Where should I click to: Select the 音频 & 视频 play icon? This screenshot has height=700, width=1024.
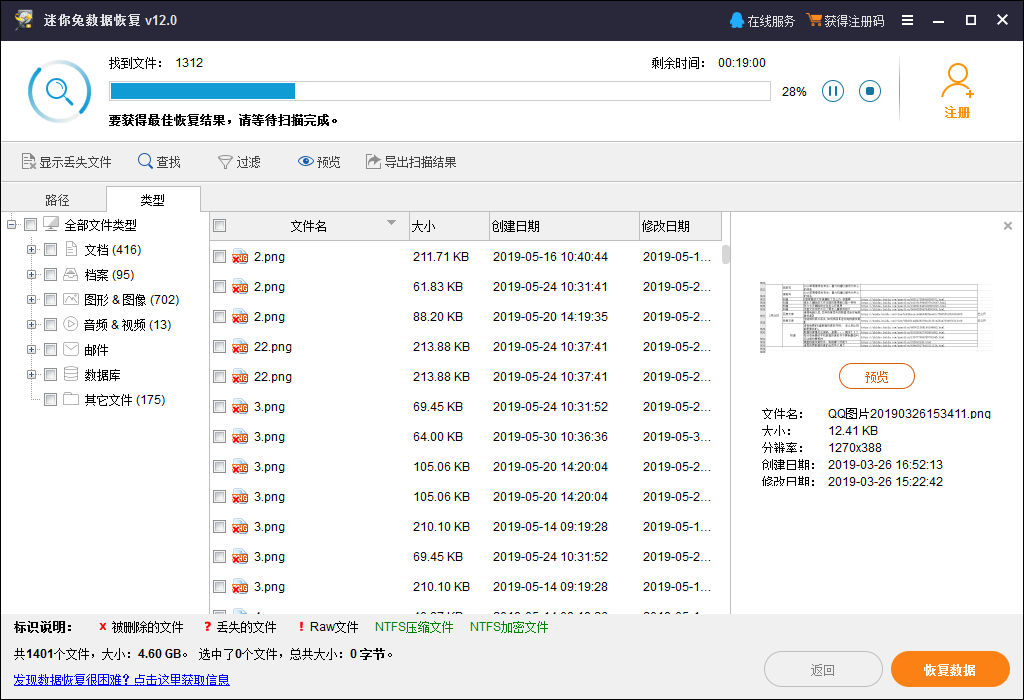[71, 324]
